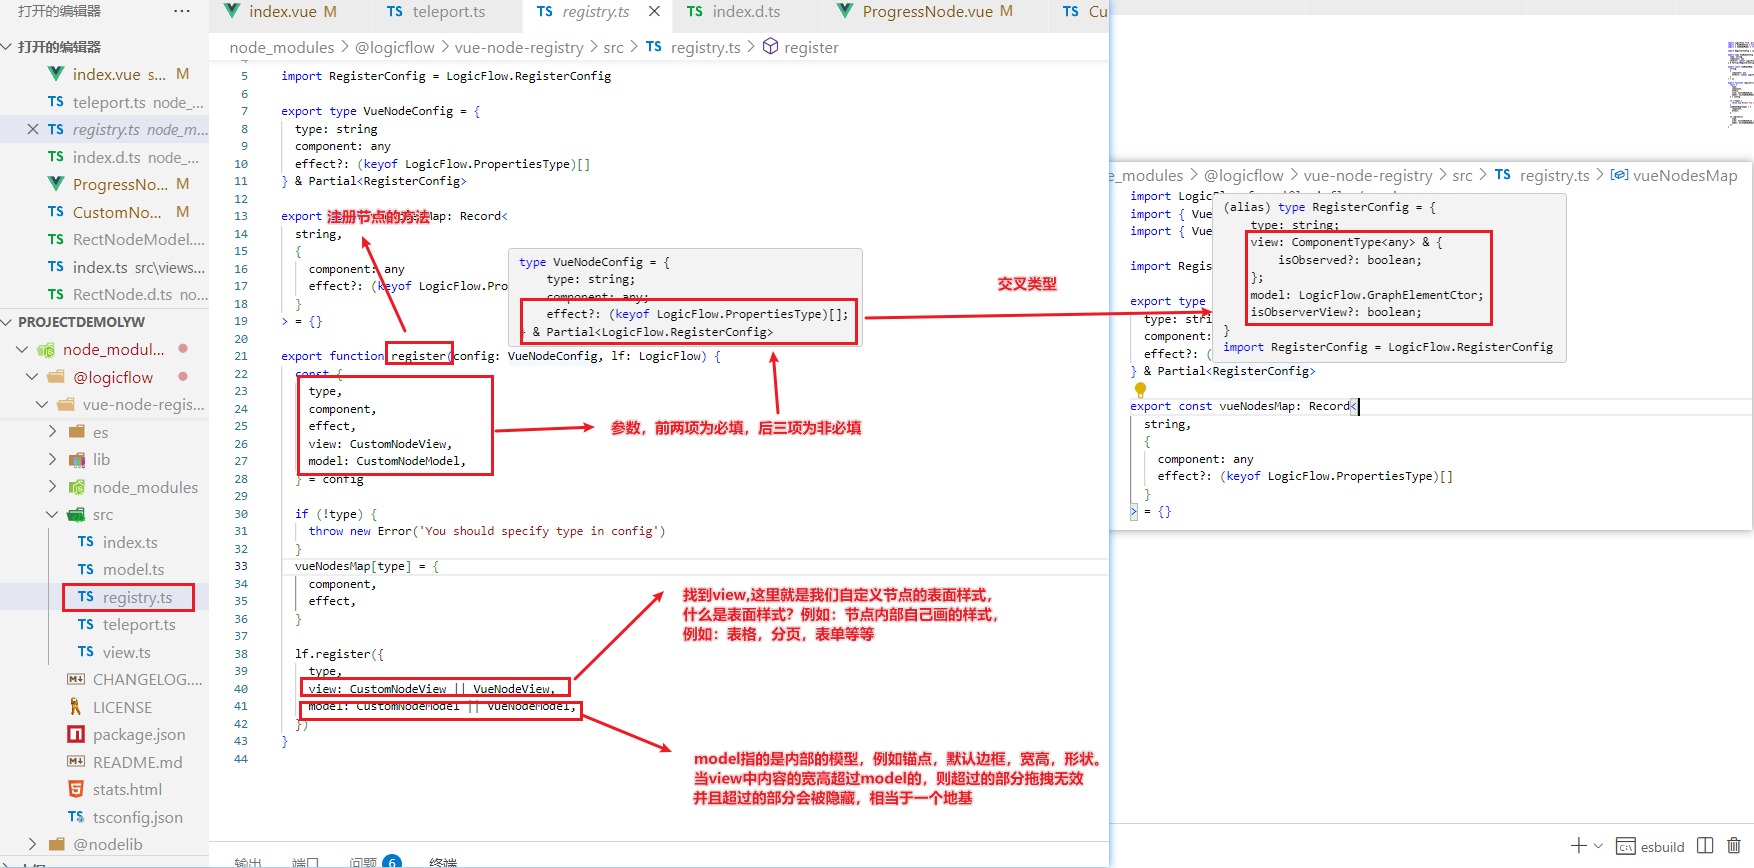Click the yellow lightbulb quick-fix icon
The height and width of the screenshot is (868, 1754).
pos(1140,389)
